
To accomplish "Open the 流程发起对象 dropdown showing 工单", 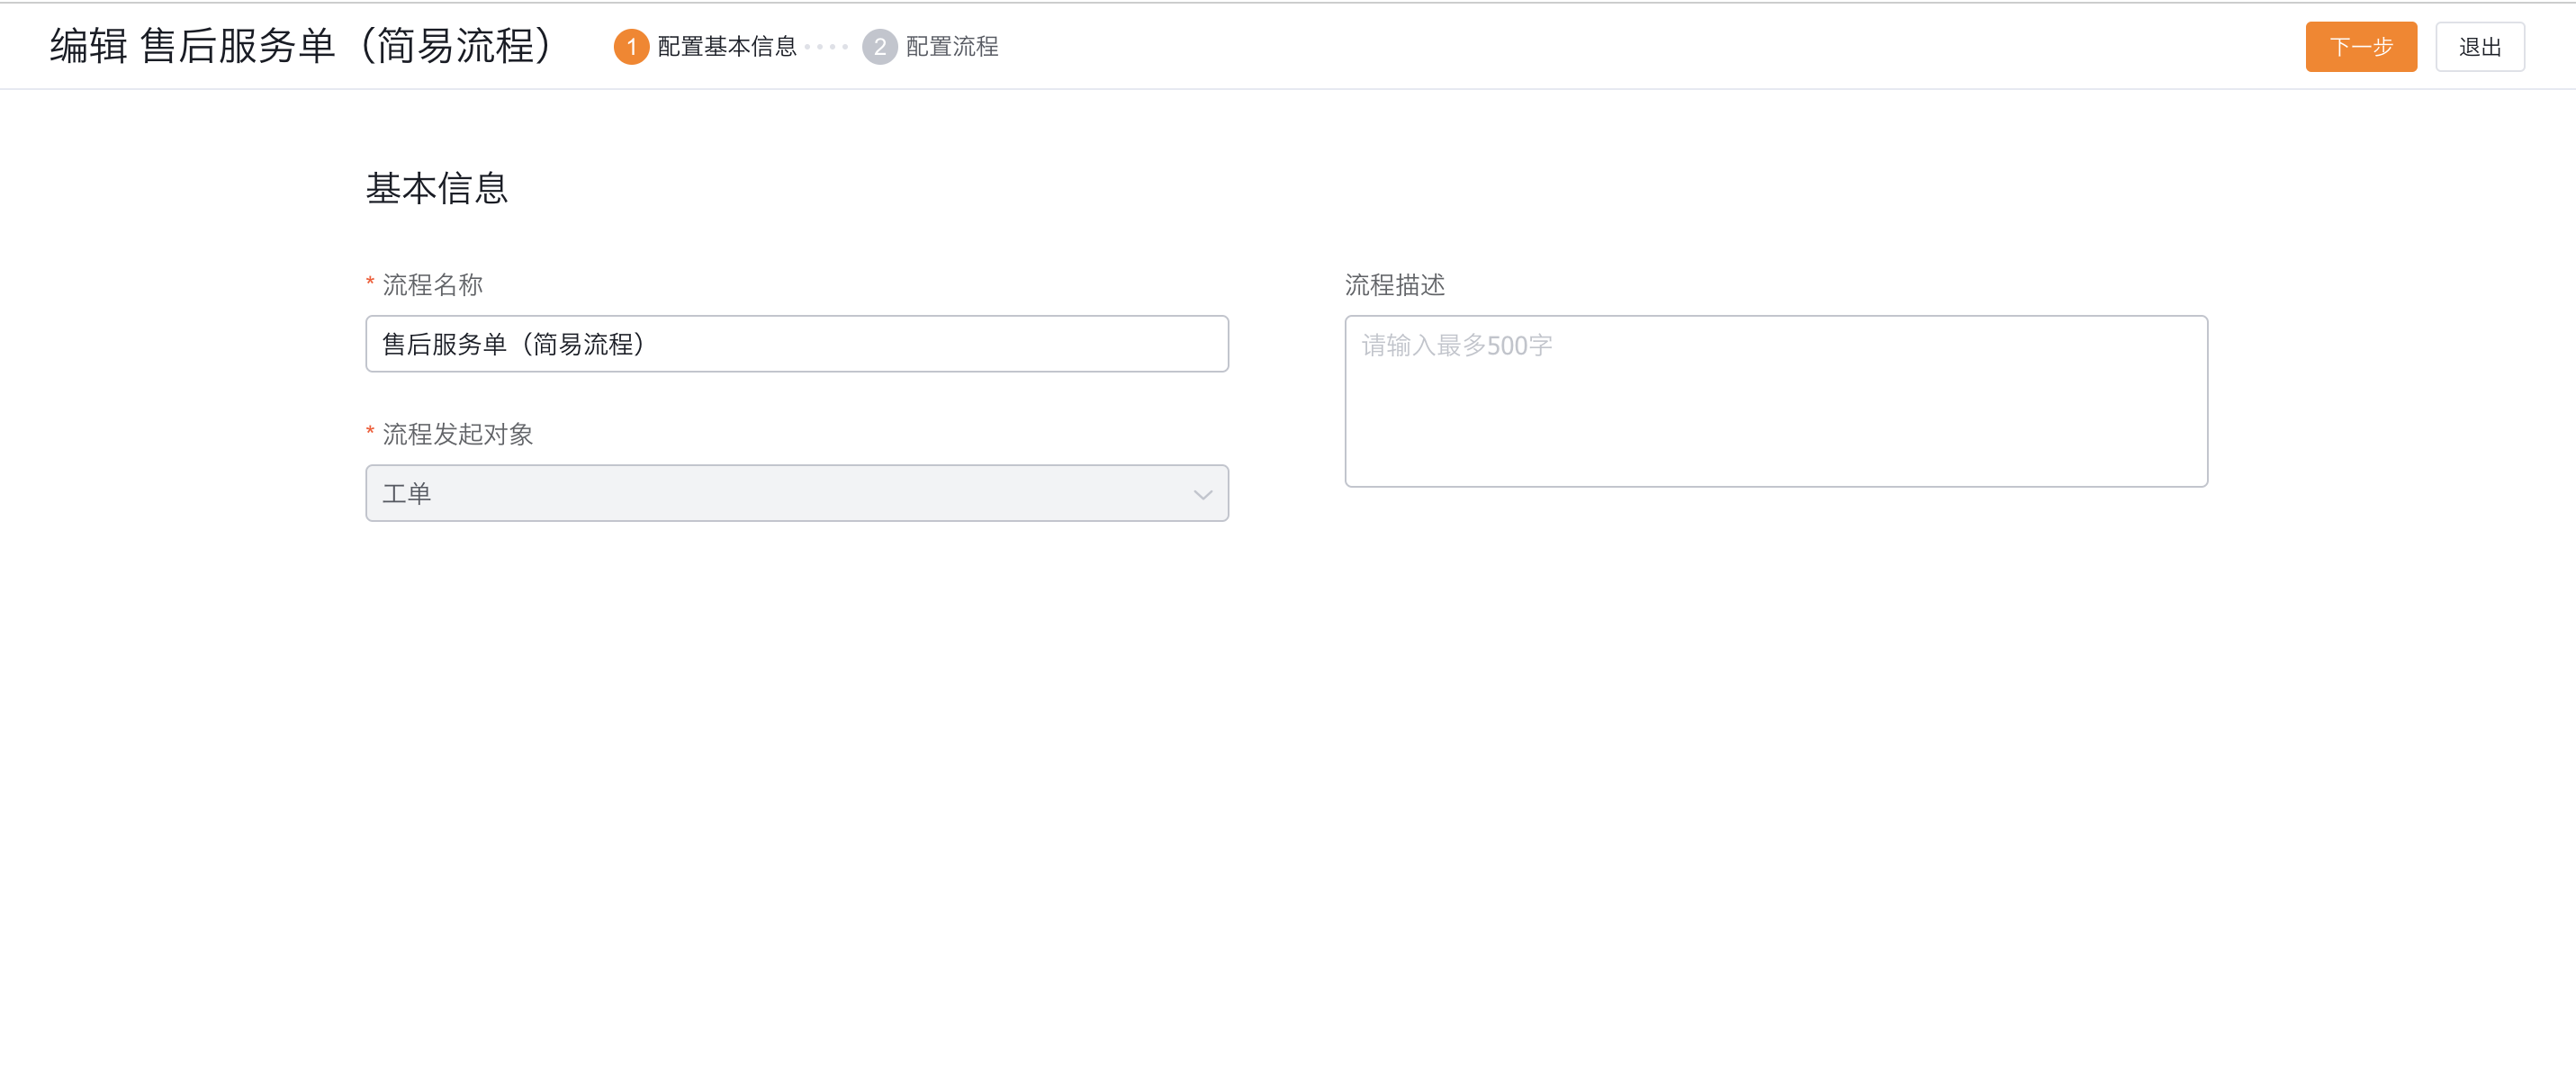I will click(797, 493).
